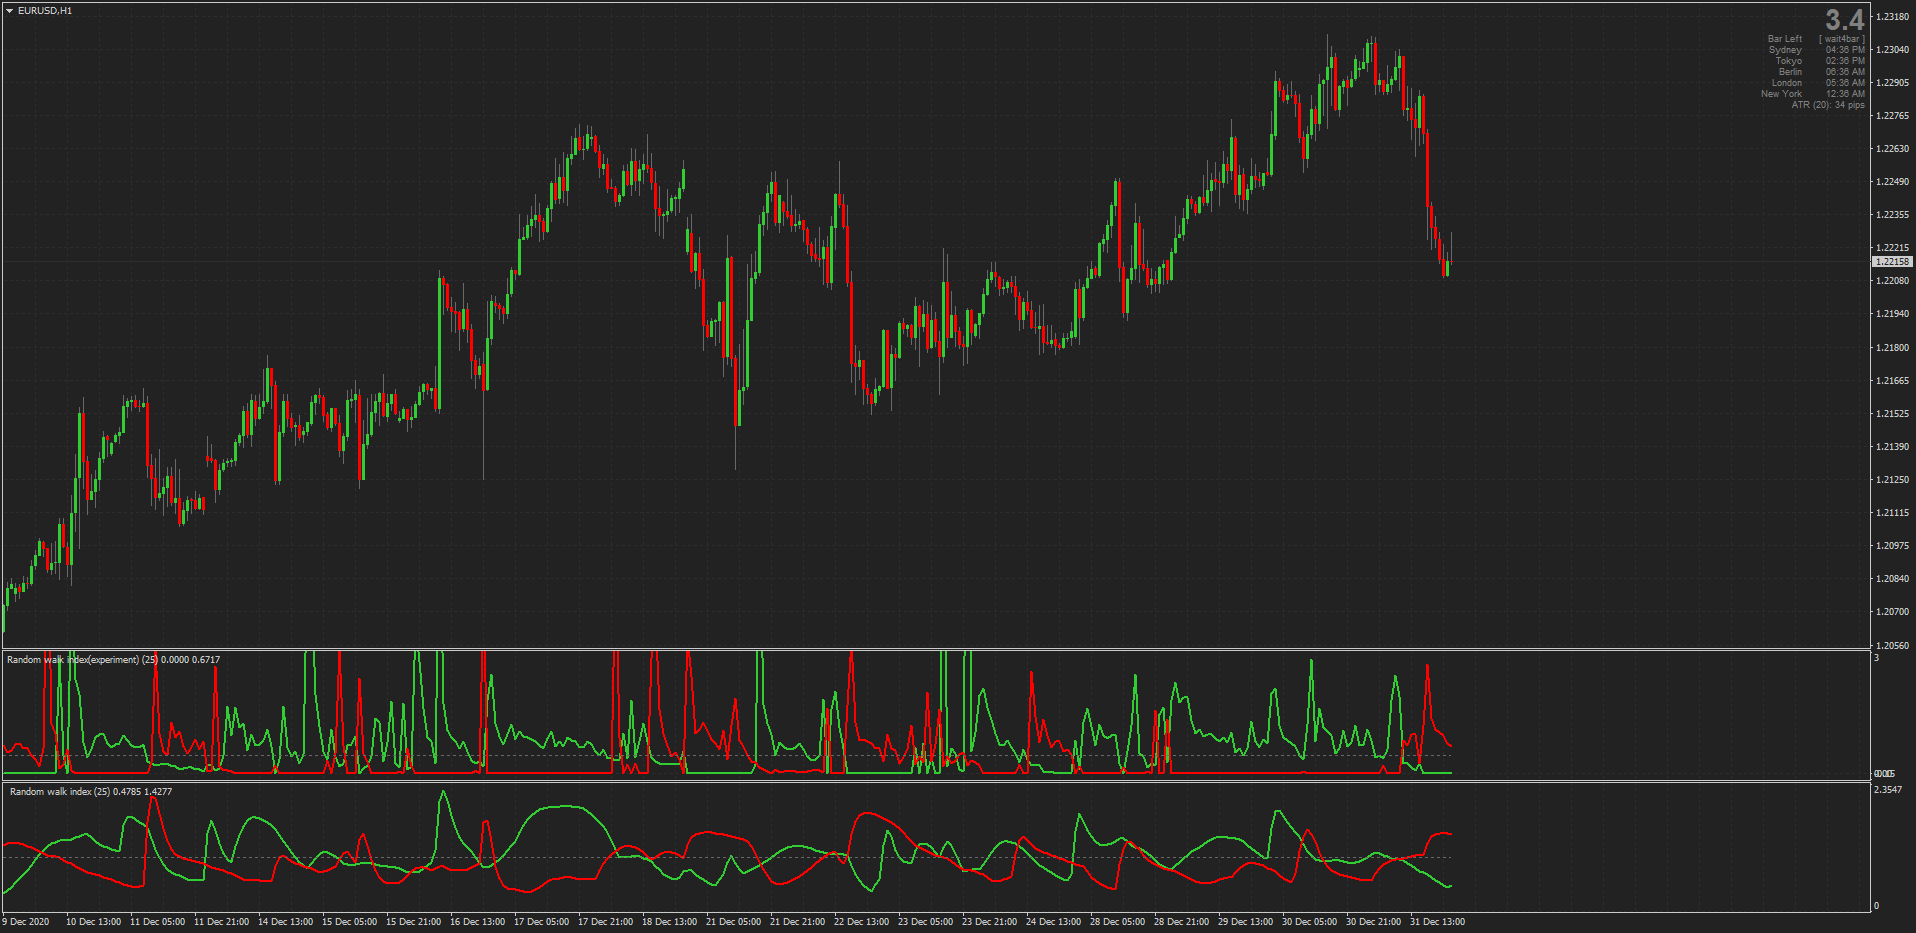The width and height of the screenshot is (1916, 933).
Task: Click the EURUSD,H1 chart title
Action: [x=45, y=11]
